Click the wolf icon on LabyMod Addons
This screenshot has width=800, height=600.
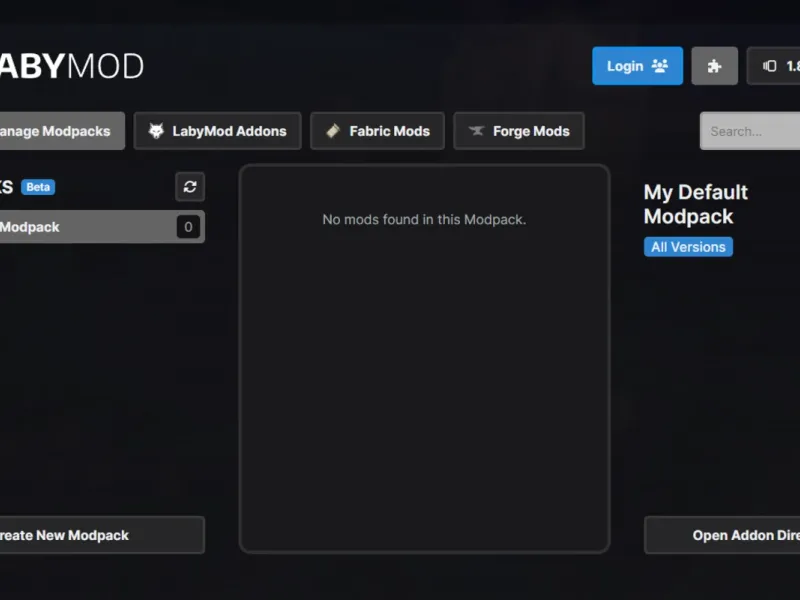coord(156,131)
